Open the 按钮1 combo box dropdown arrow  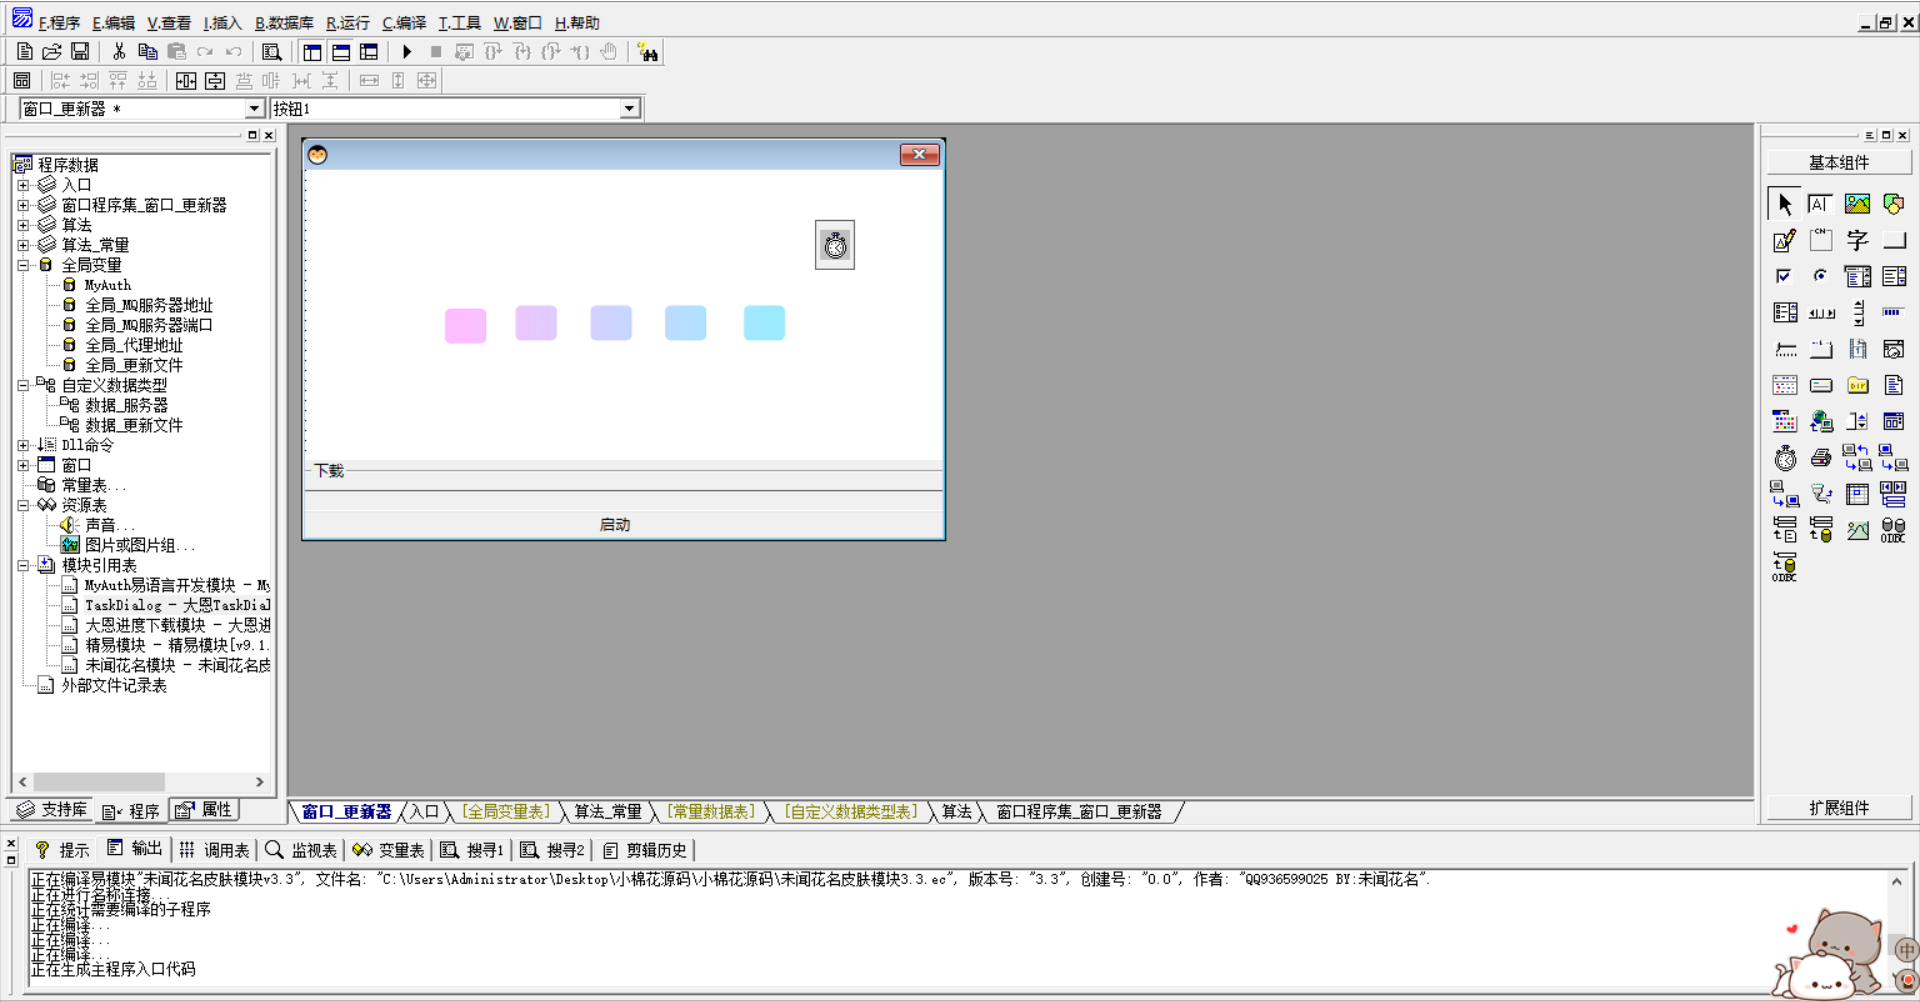(x=629, y=109)
